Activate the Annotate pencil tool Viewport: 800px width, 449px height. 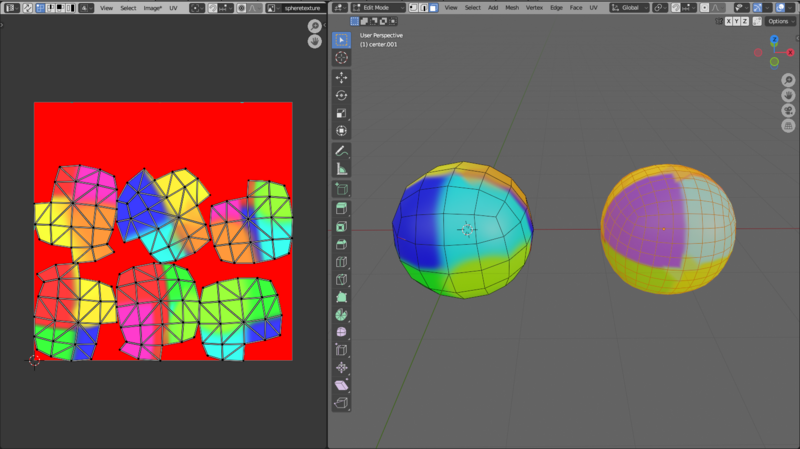(x=342, y=151)
